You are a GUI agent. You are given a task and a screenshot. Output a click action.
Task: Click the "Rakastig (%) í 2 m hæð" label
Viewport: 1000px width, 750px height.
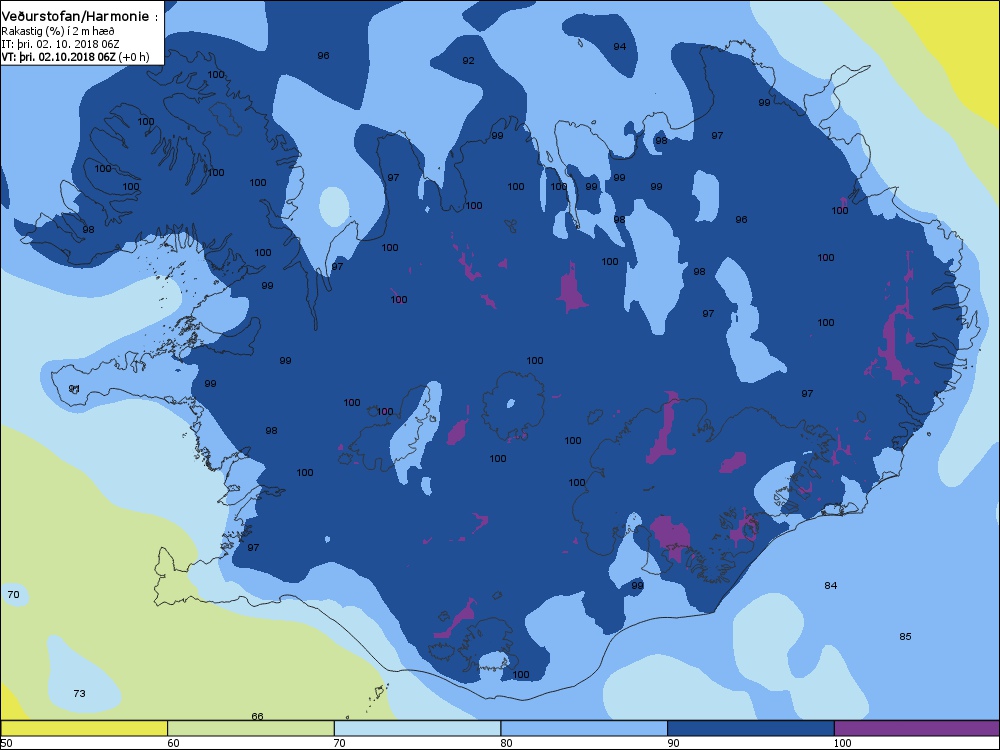pos(58,31)
